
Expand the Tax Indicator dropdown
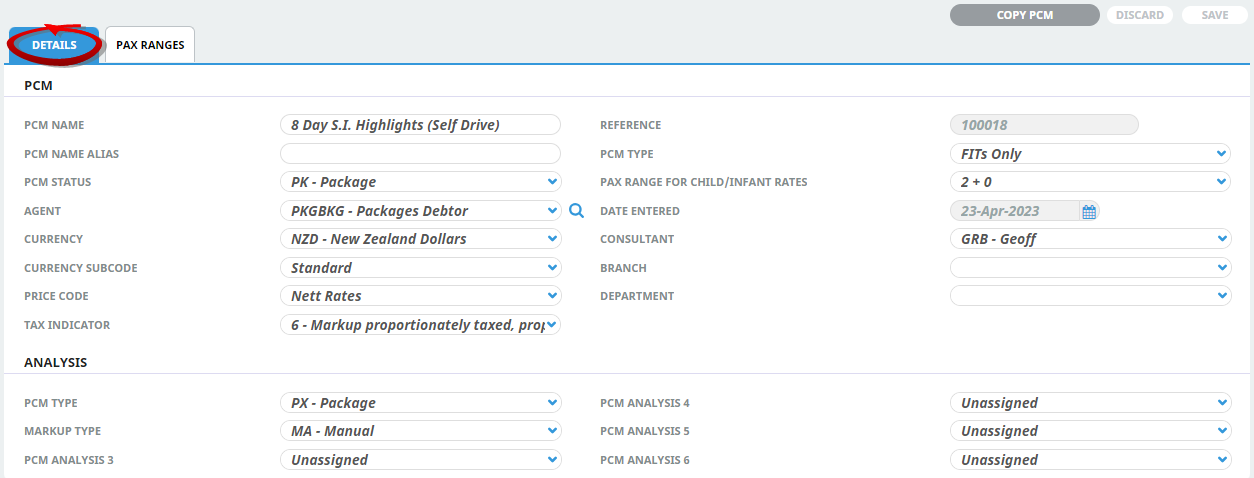420,325
